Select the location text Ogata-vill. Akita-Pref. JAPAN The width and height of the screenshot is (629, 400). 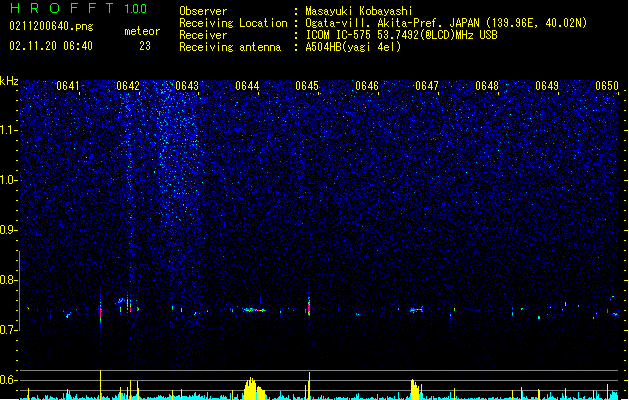[392, 23]
